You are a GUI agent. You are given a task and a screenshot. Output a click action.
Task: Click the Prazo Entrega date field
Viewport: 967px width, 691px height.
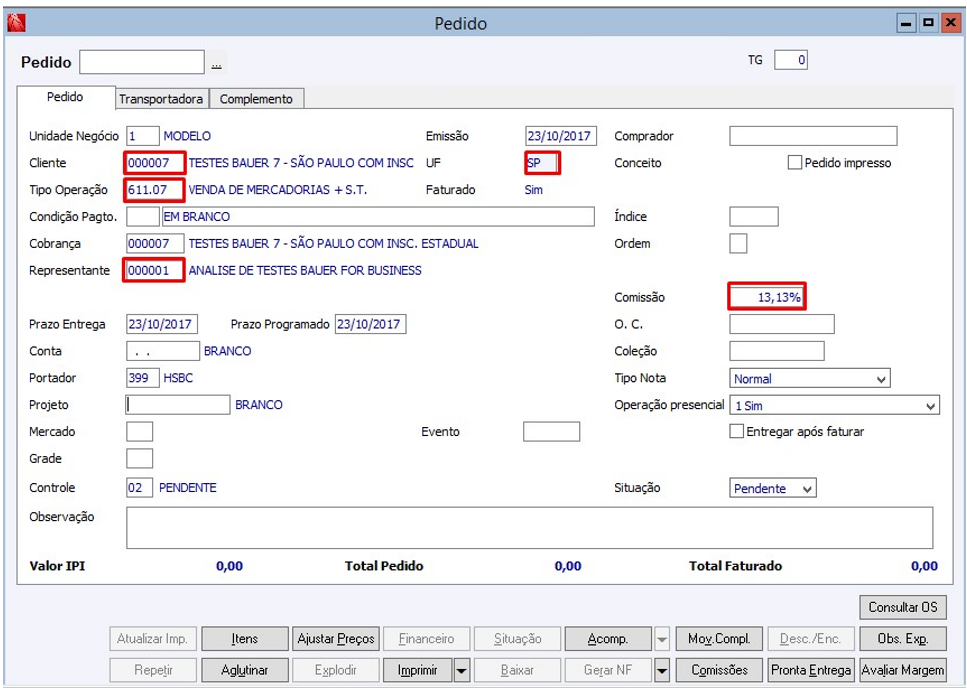[x=162, y=324]
